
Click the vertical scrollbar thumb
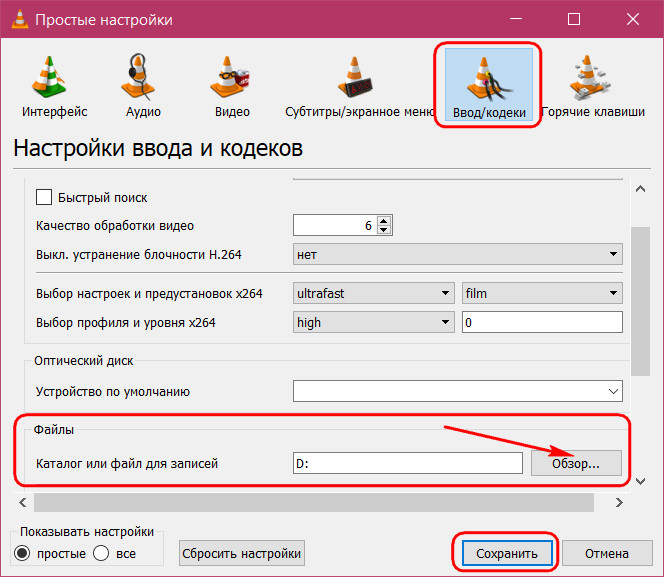coord(640,301)
